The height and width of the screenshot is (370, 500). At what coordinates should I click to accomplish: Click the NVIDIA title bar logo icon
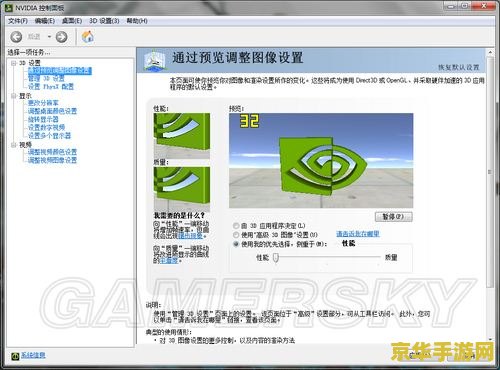pyautogui.click(x=9, y=7)
